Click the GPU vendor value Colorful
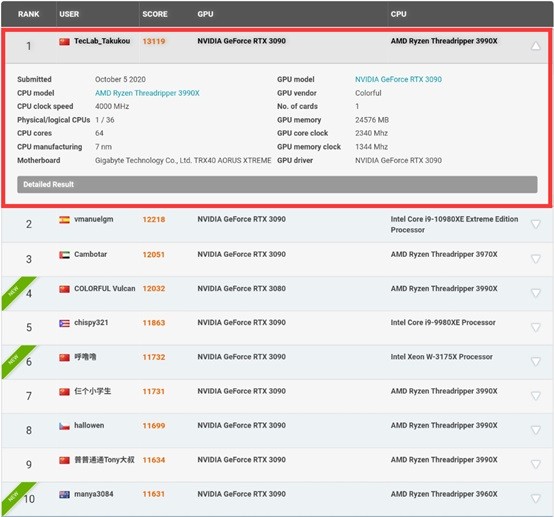Image resolution: width=554 pixels, height=517 pixels. click(368, 93)
